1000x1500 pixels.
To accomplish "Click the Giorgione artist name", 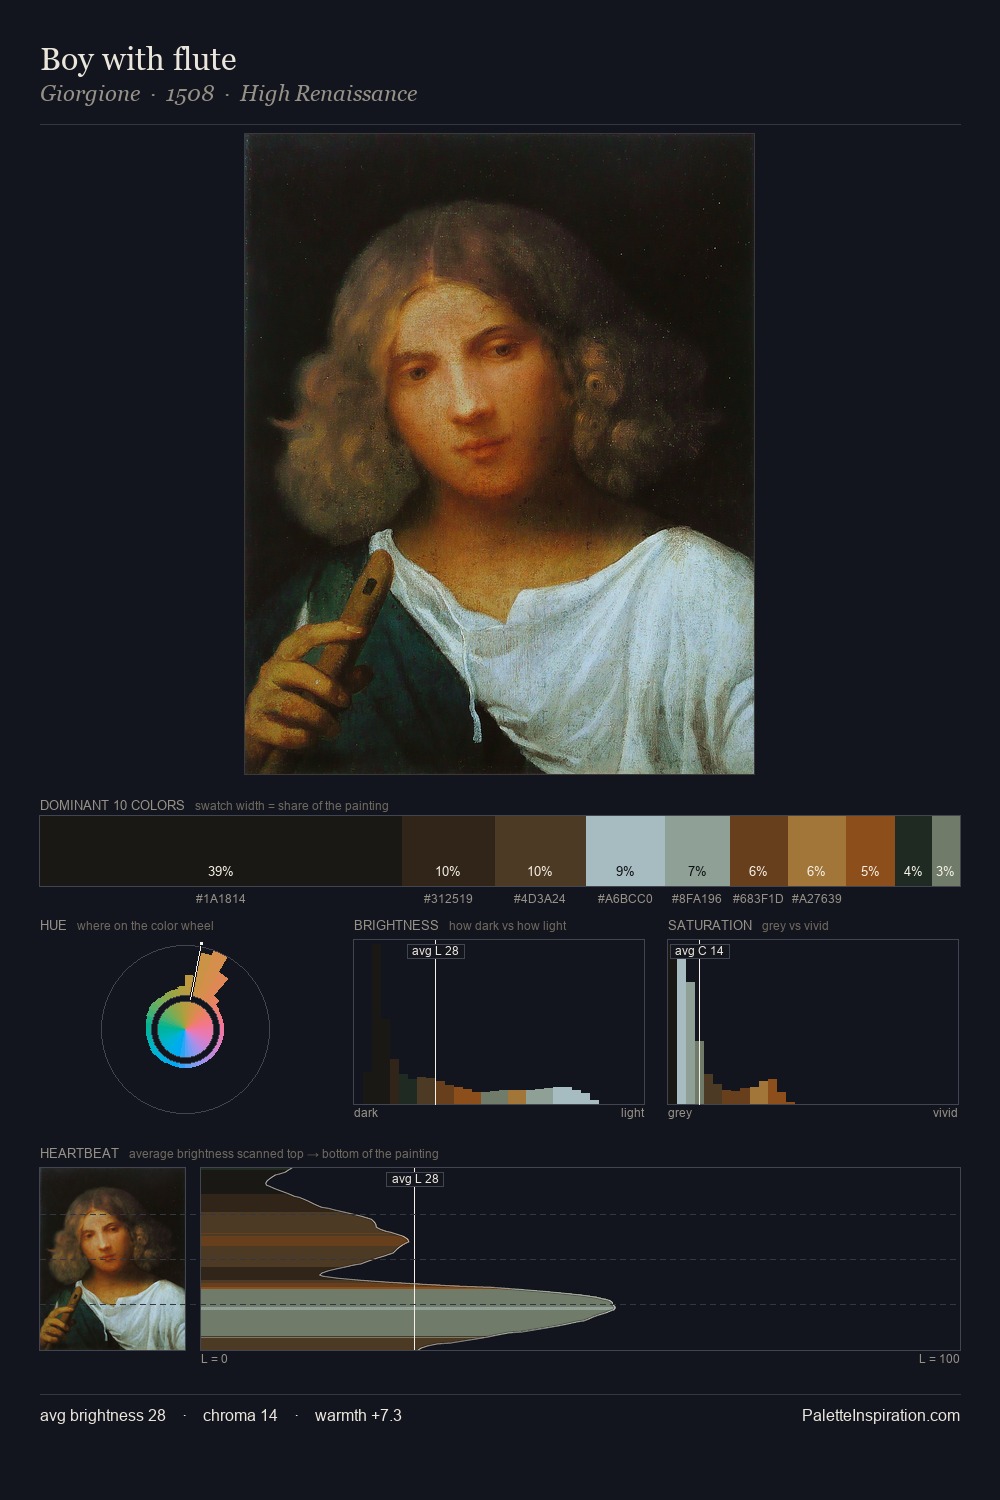I will tap(90, 93).
